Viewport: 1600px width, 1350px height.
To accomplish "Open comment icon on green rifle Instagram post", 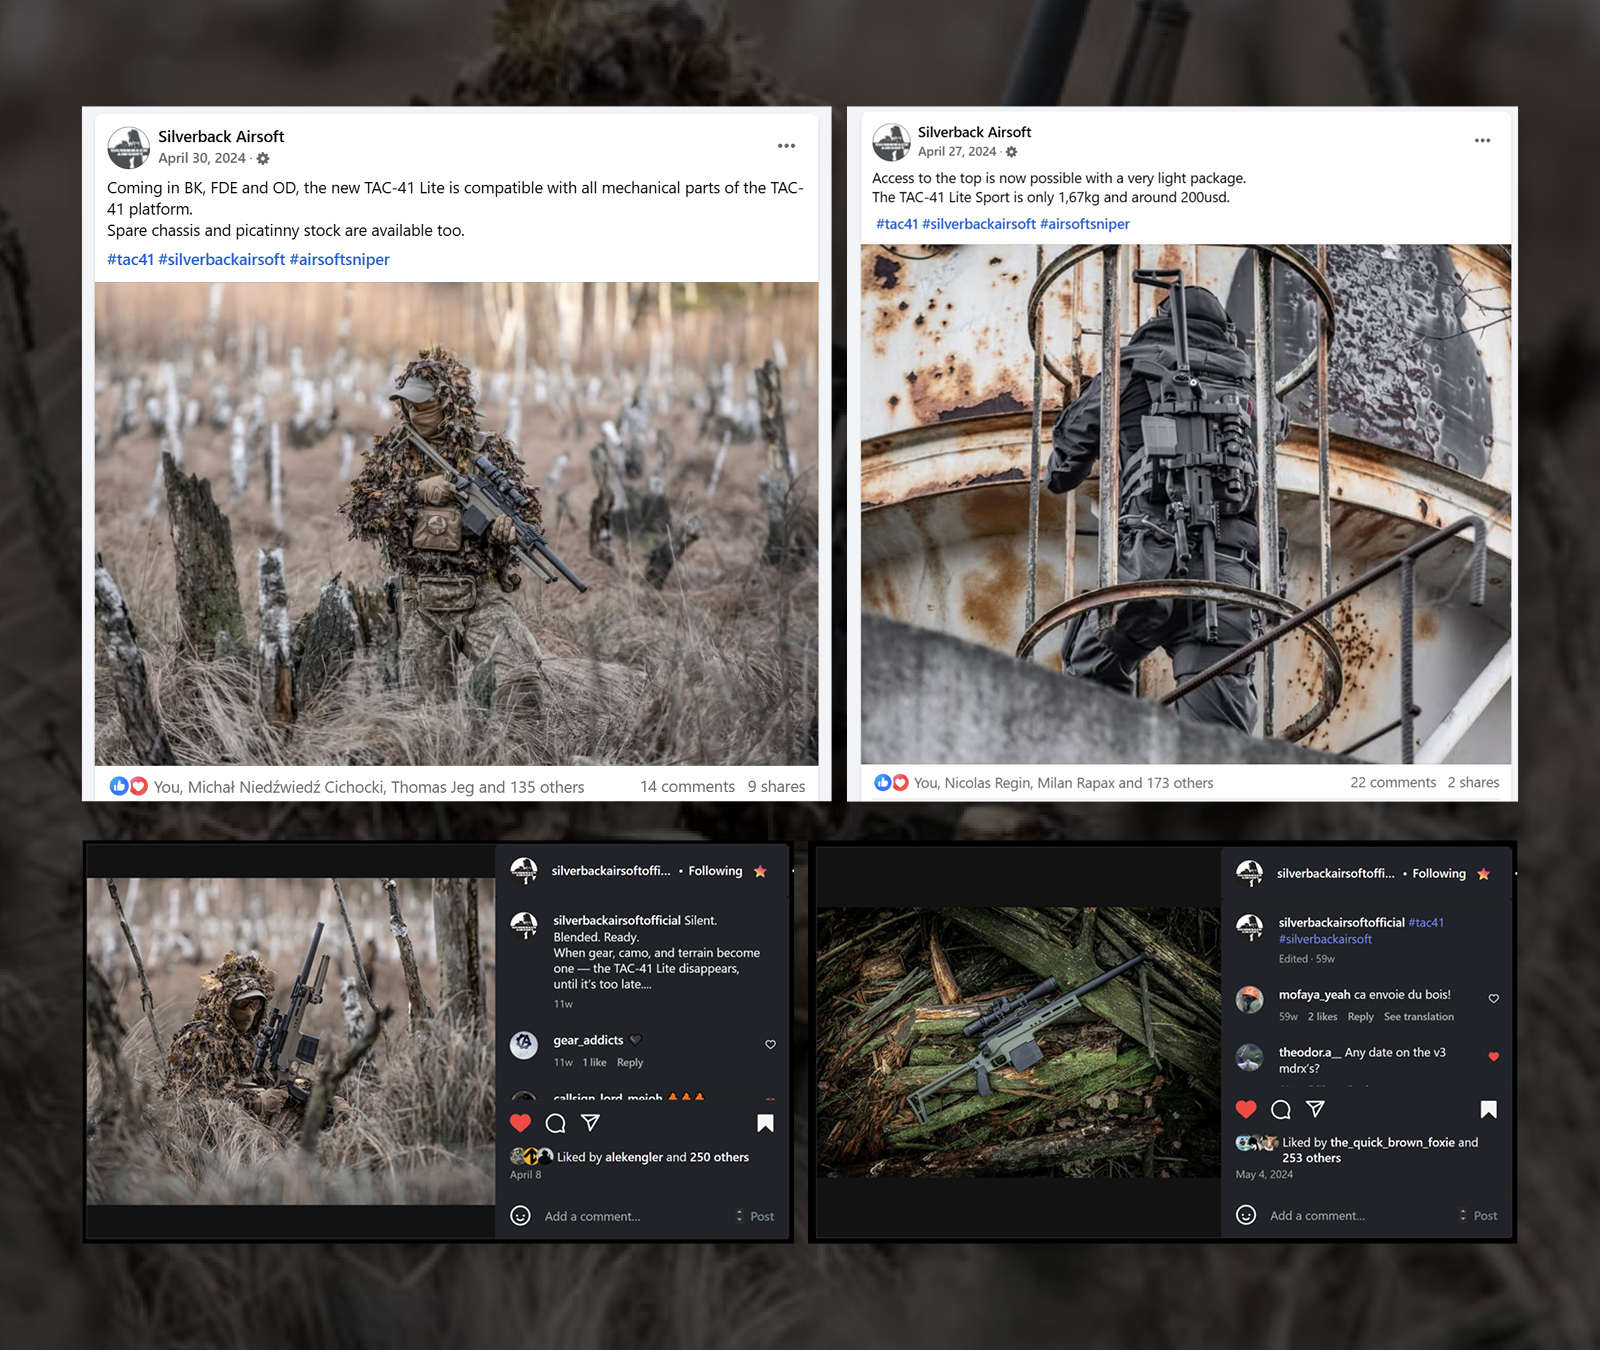I will [1280, 1109].
